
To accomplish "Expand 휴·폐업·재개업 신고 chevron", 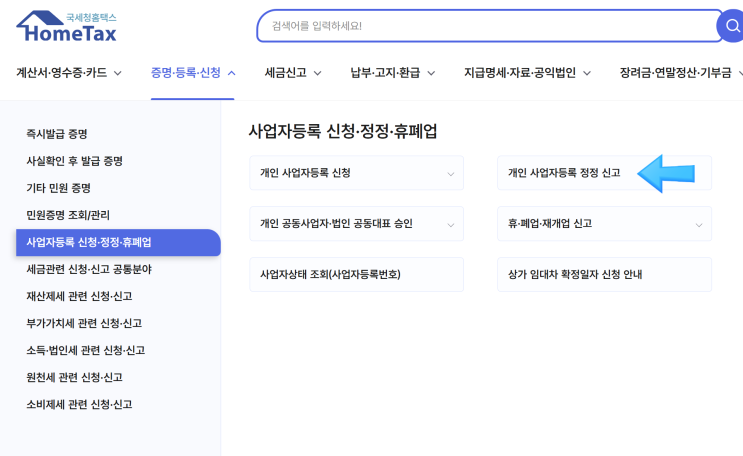I will 698,225.
